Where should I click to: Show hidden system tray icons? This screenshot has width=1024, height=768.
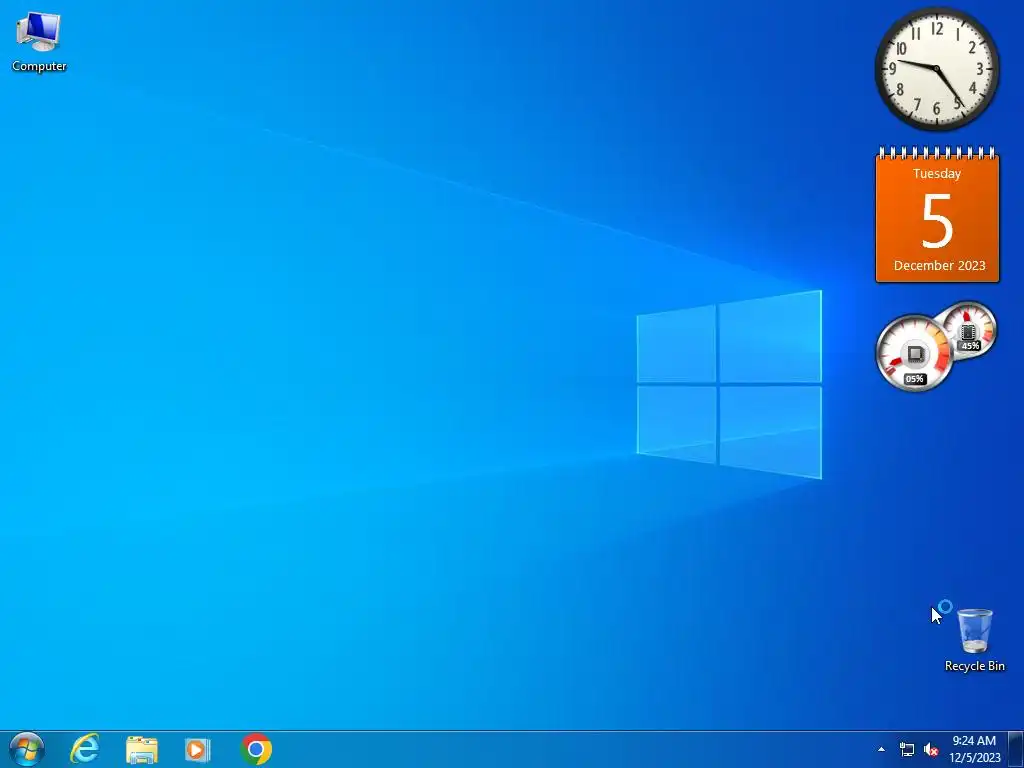[881, 749]
